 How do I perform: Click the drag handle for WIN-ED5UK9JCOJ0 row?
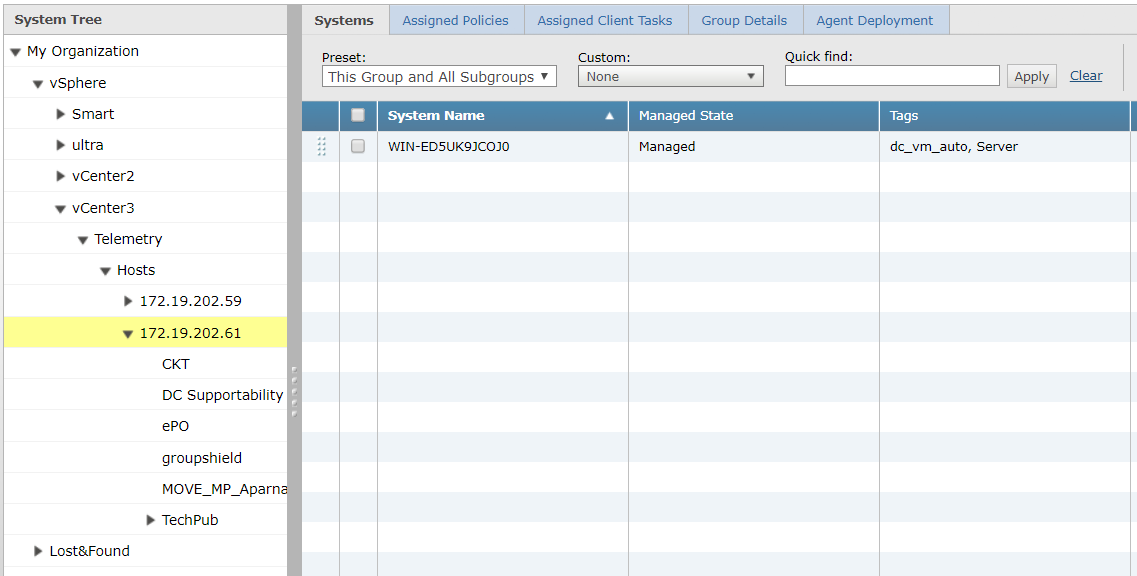point(321,147)
